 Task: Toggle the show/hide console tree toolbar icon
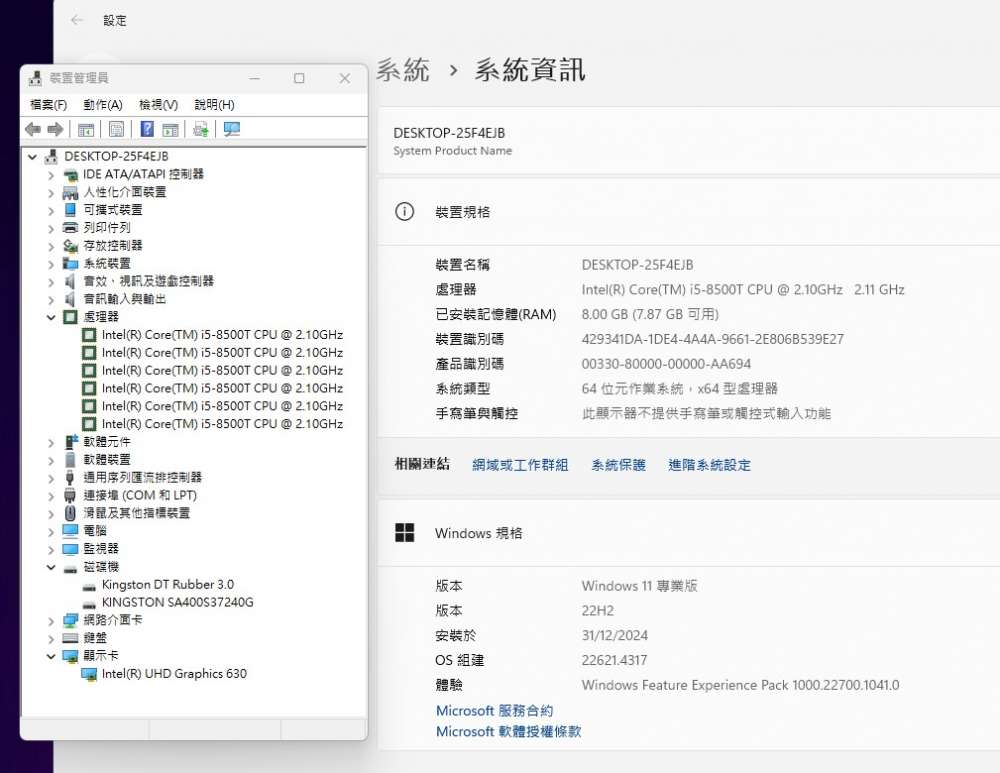[x=85, y=129]
